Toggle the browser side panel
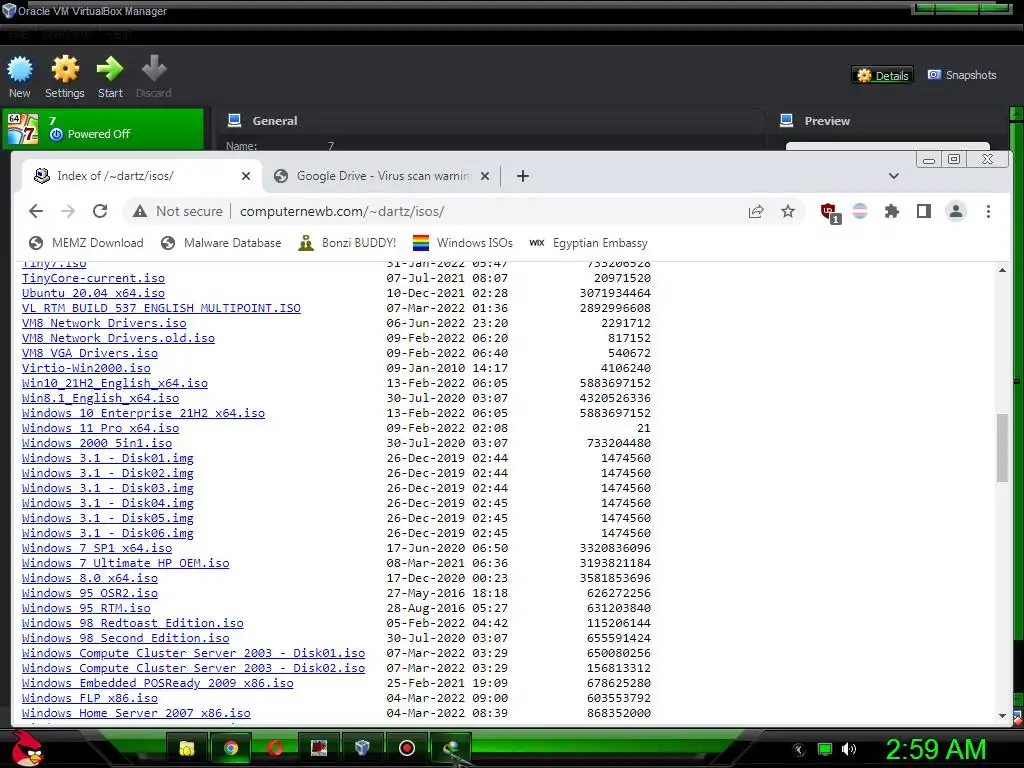 (x=923, y=211)
